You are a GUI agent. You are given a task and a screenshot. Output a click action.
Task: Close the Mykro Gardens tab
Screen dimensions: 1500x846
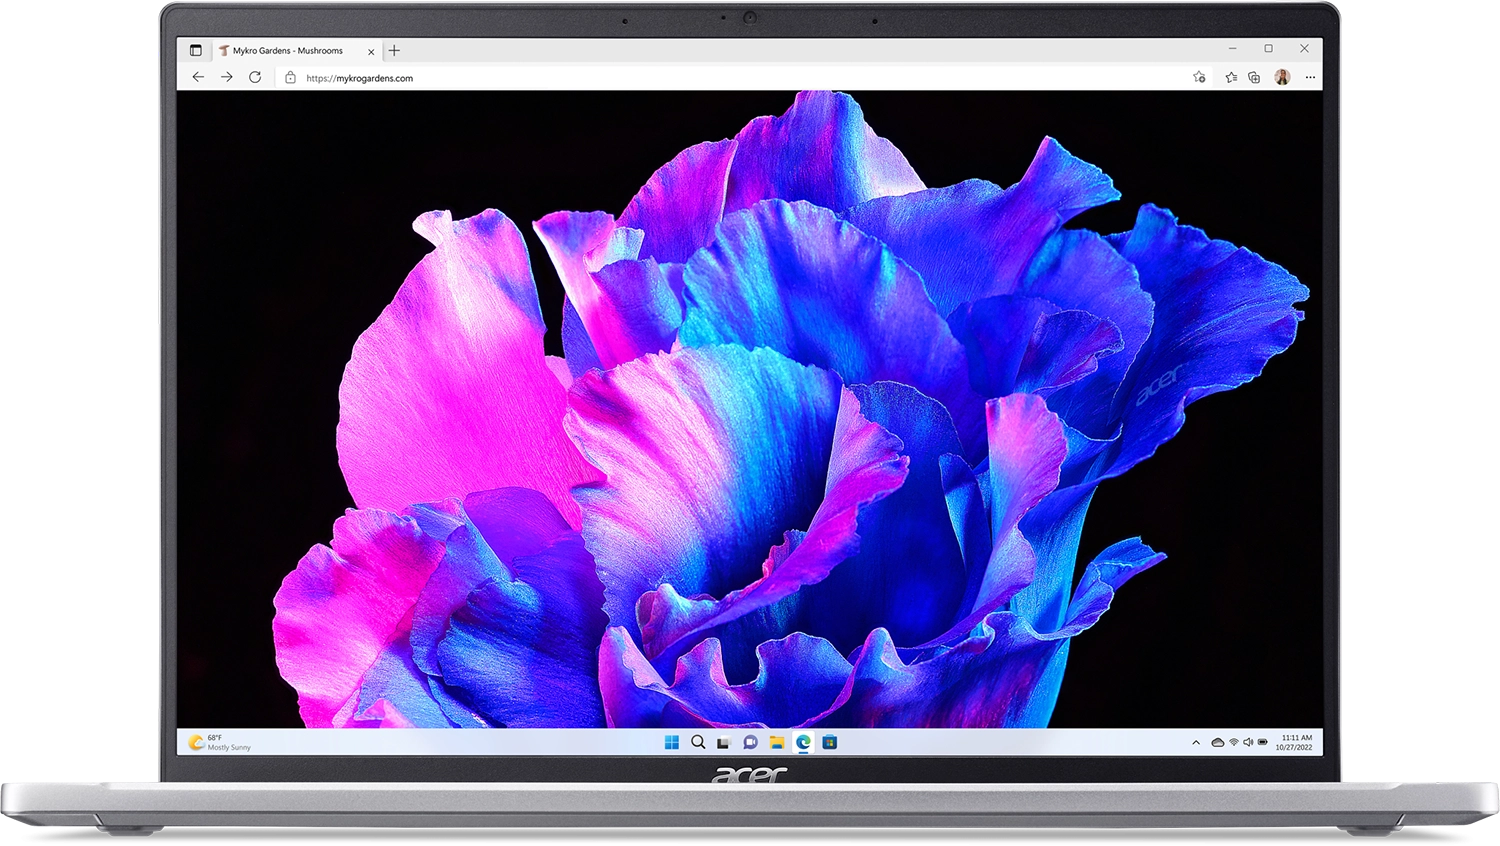tap(371, 51)
